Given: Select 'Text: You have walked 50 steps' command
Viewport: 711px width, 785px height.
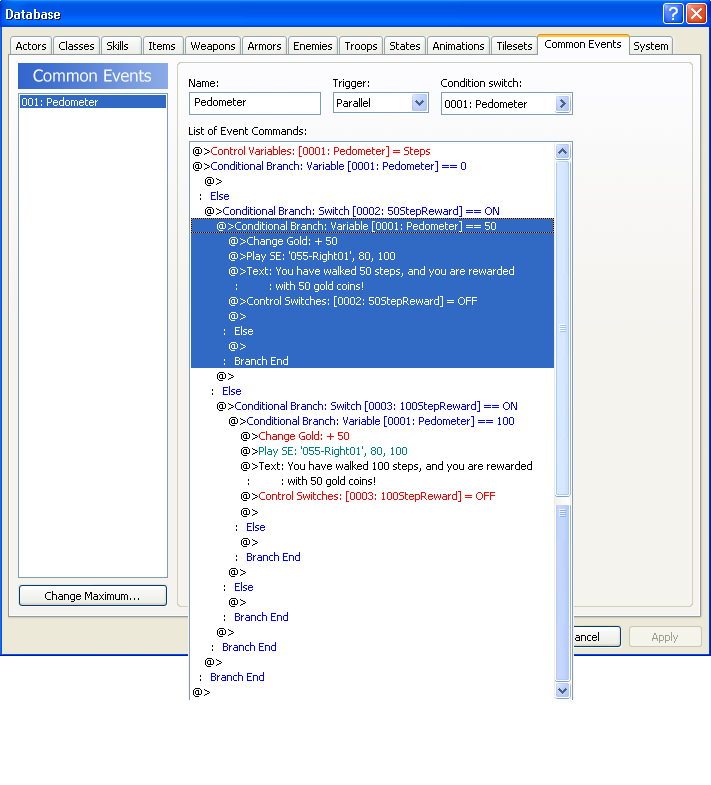Looking at the screenshot, I should (x=371, y=271).
